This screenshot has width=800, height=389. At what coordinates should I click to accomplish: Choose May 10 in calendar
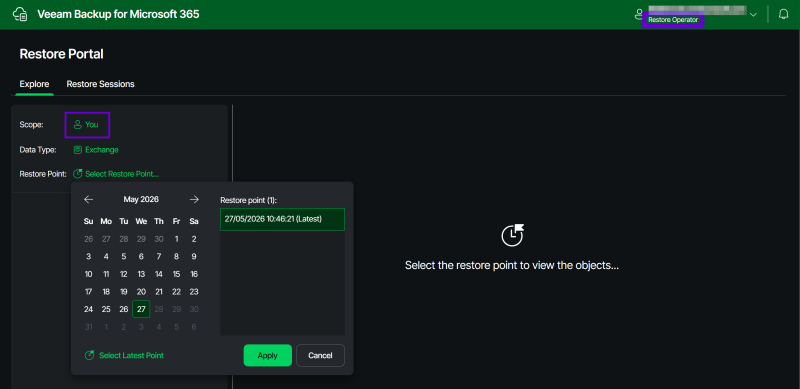coord(88,274)
